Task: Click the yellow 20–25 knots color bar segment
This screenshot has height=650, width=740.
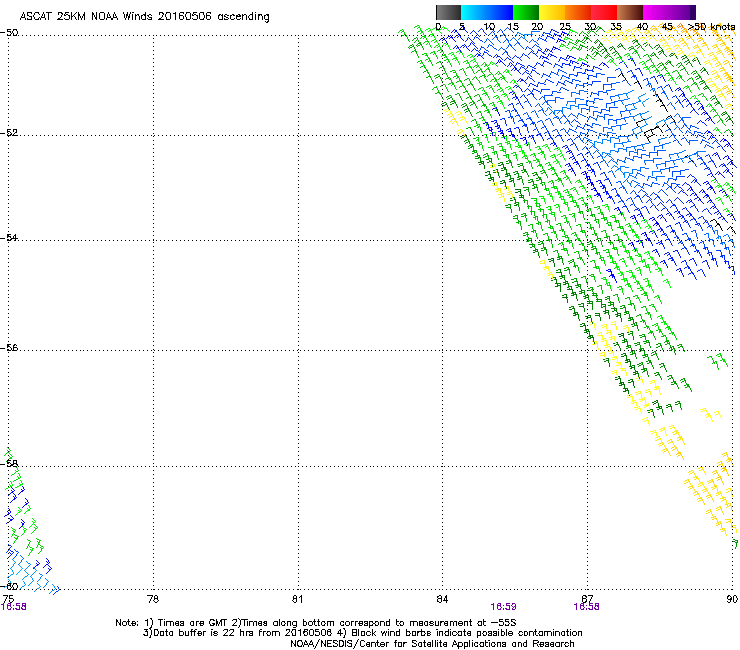Action: (x=552, y=12)
